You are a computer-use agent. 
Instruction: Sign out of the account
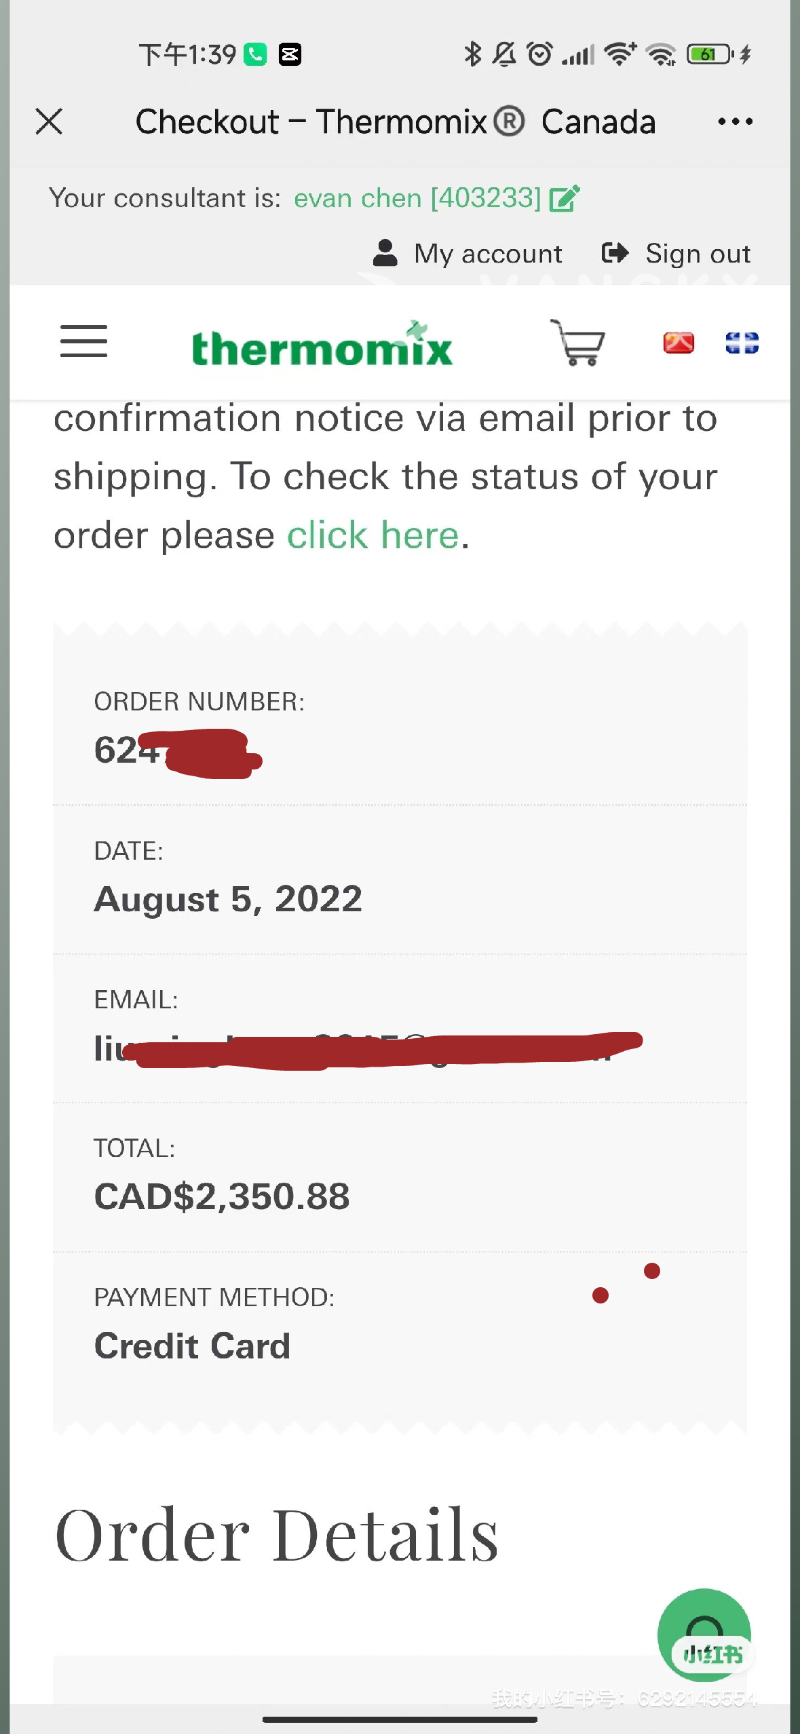tap(697, 254)
